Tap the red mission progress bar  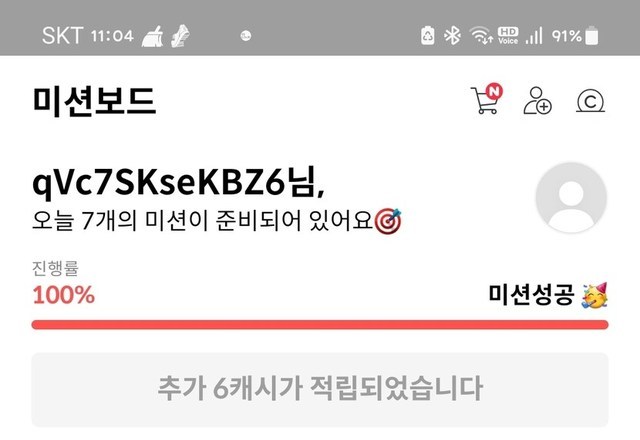[320, 325]
